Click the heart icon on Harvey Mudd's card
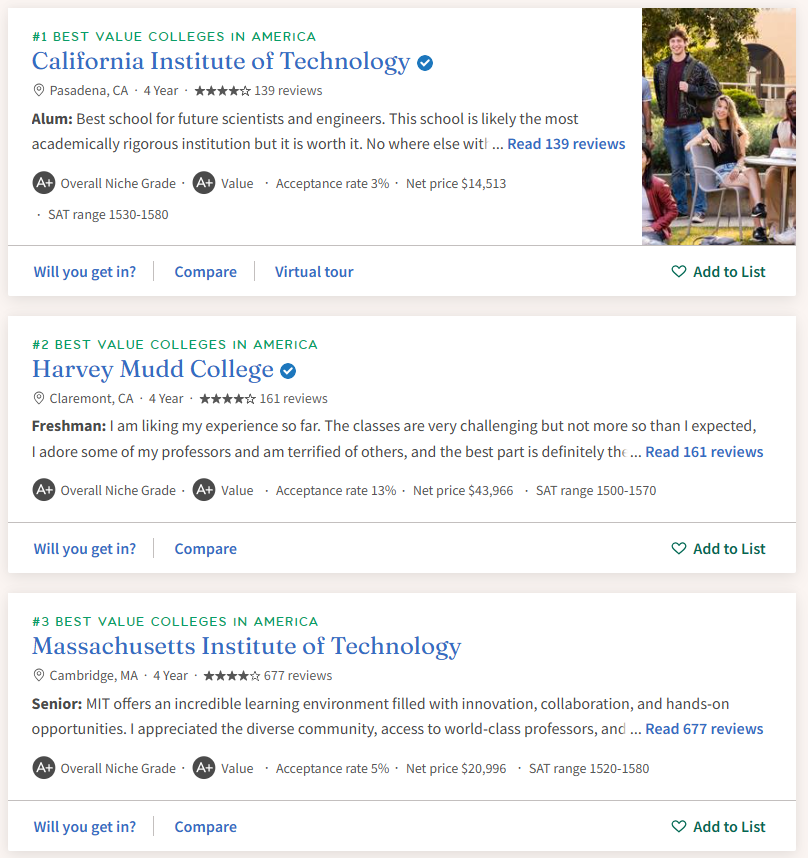The height and width of the screenshot is (858, 808). point(679,549)
